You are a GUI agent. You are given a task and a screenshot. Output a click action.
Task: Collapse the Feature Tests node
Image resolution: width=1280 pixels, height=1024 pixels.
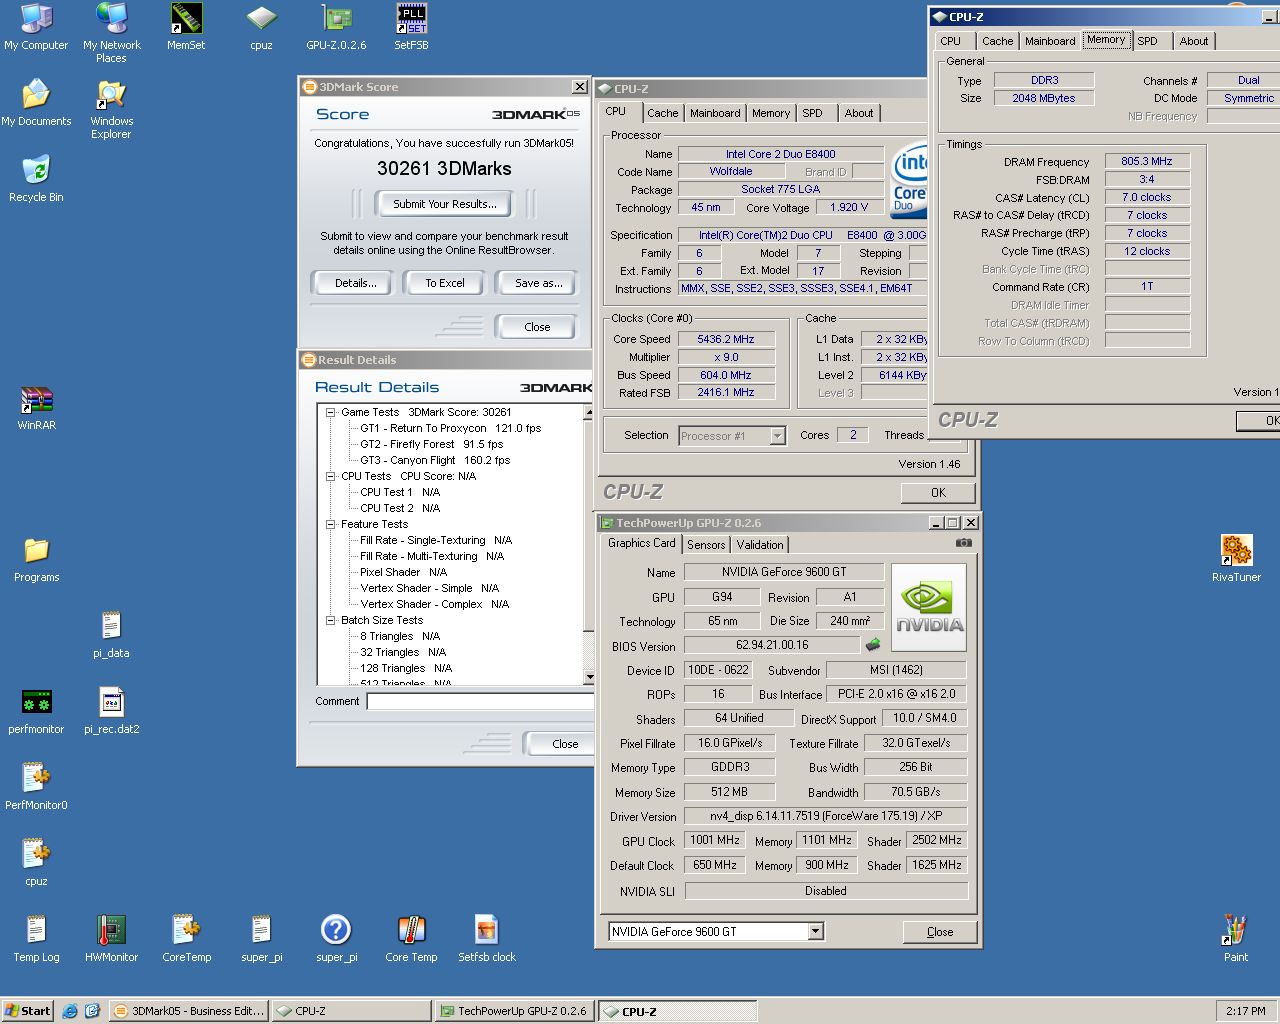pos(331,524)
